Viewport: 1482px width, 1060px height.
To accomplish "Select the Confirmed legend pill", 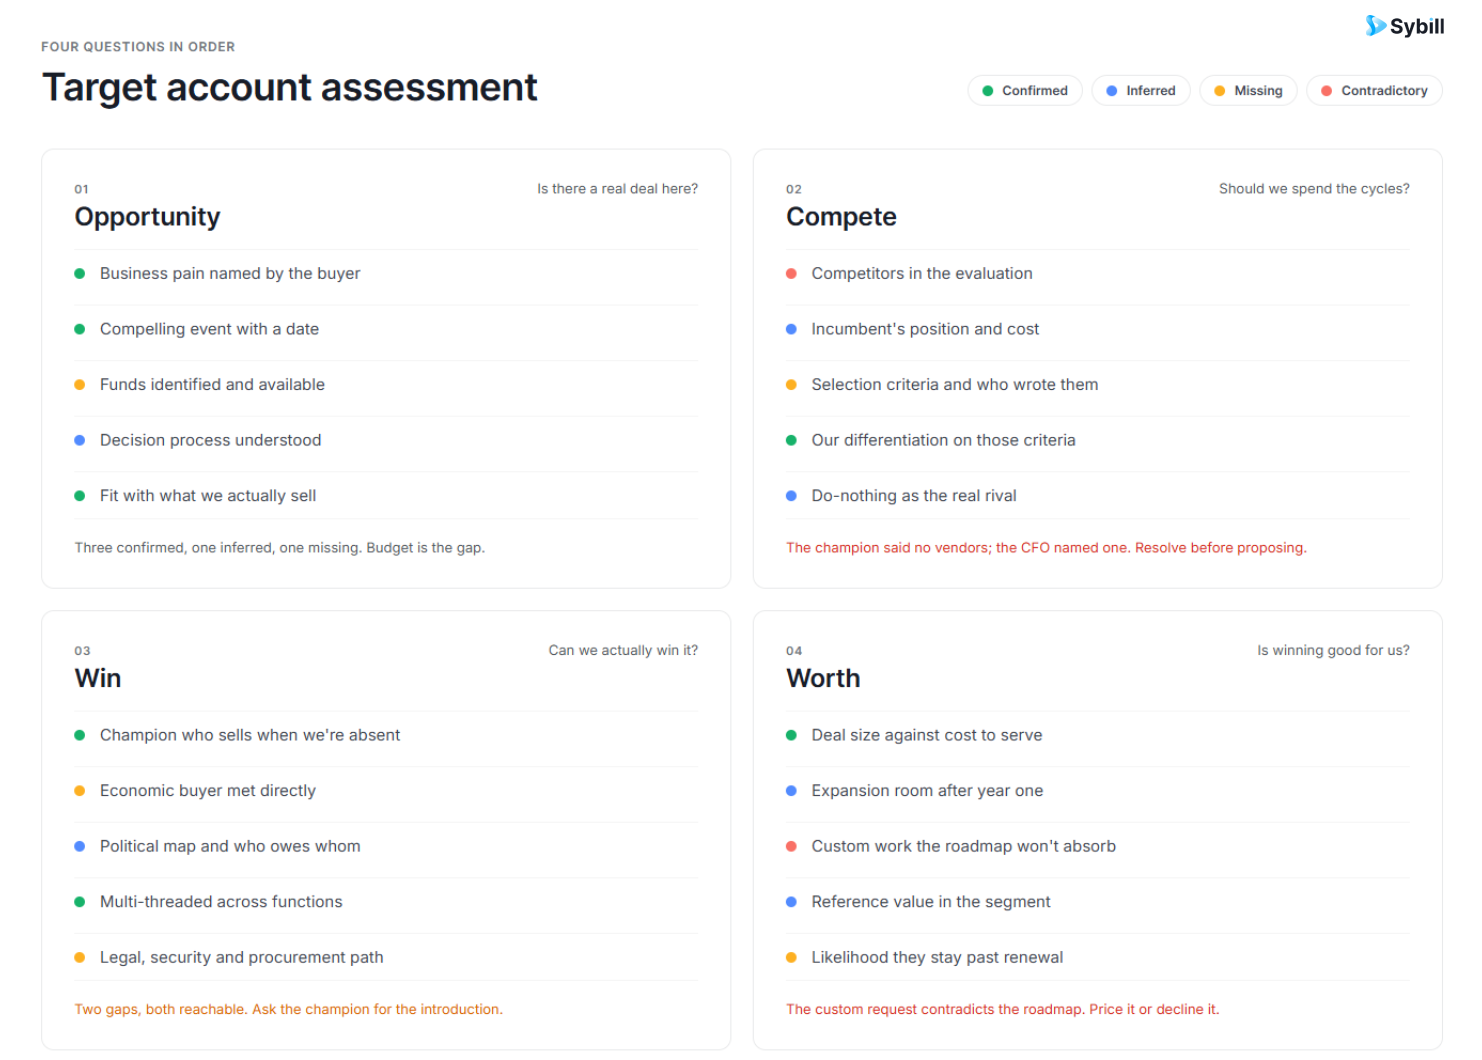I will click(1025, 91).
